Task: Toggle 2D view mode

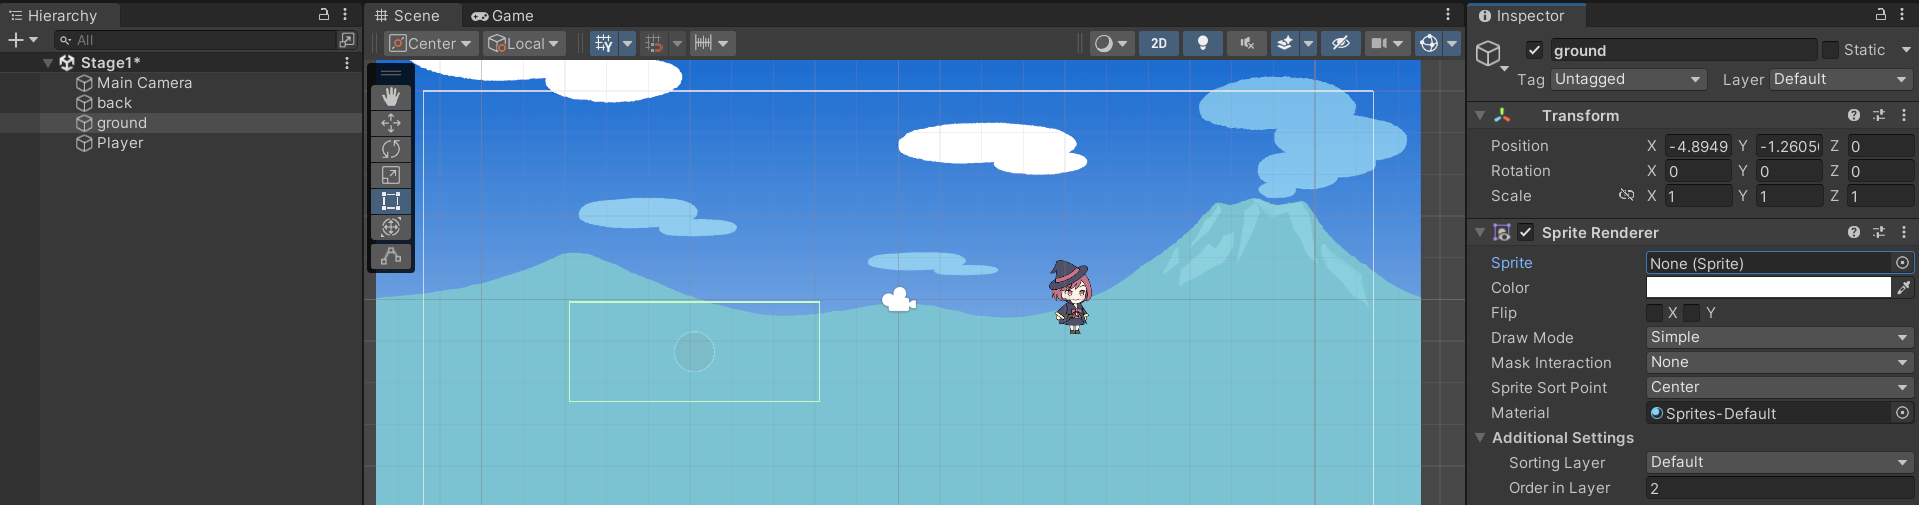Action: 1159,43
